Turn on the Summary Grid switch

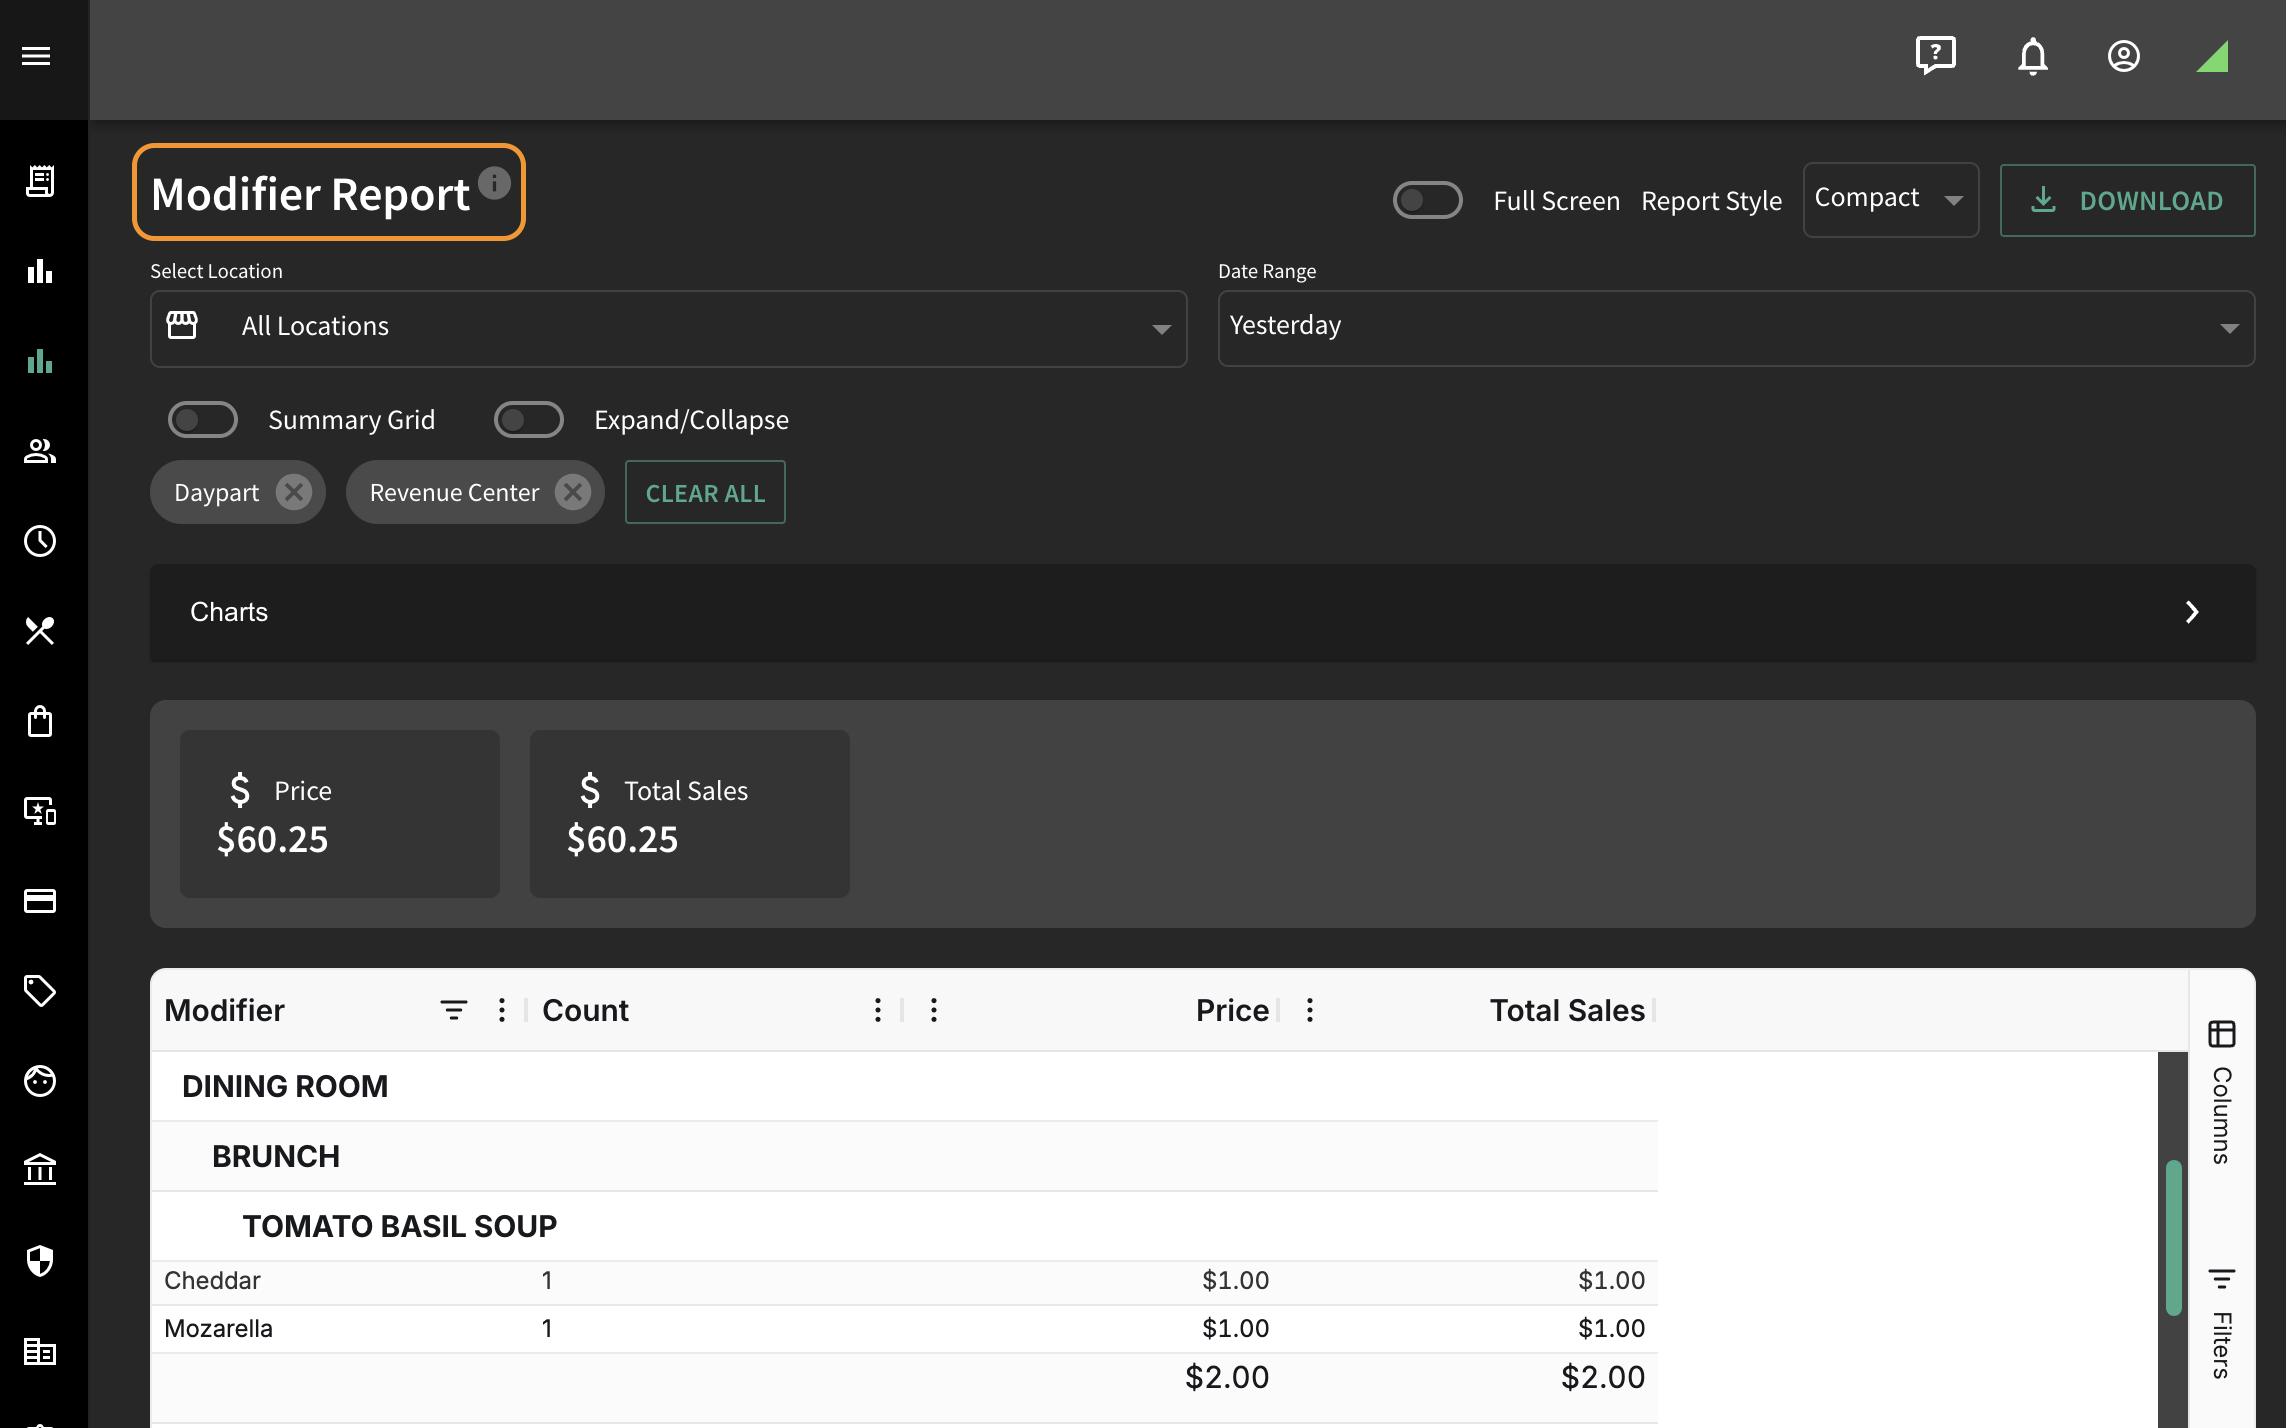203,420
